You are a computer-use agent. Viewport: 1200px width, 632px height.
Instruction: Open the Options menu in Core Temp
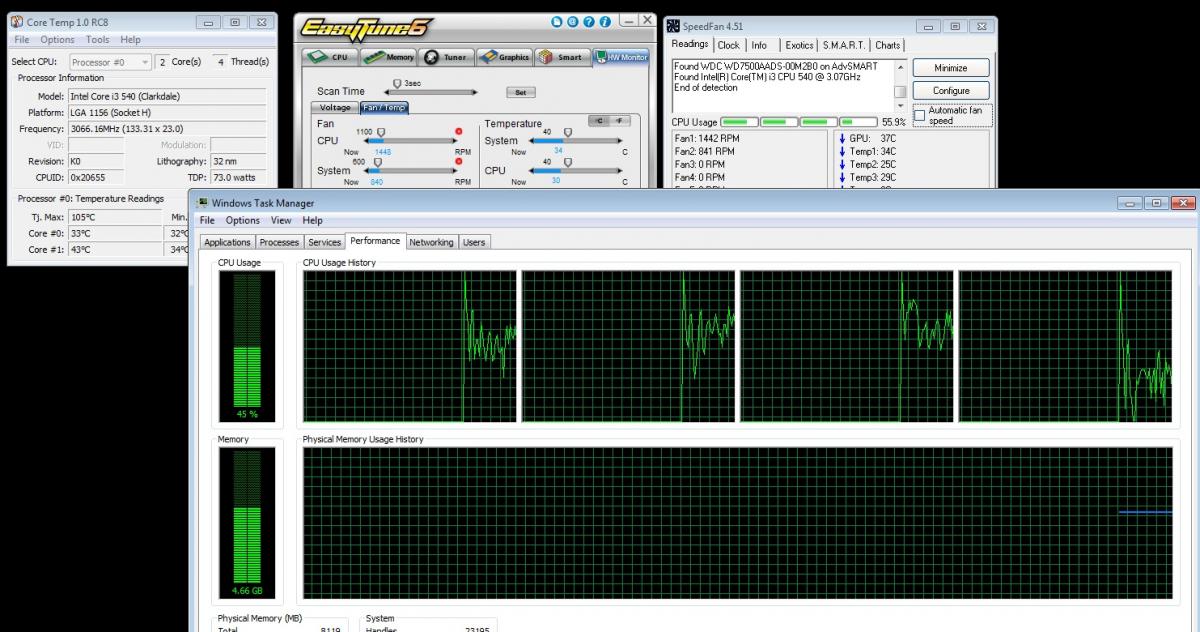[x=57, y=40]
